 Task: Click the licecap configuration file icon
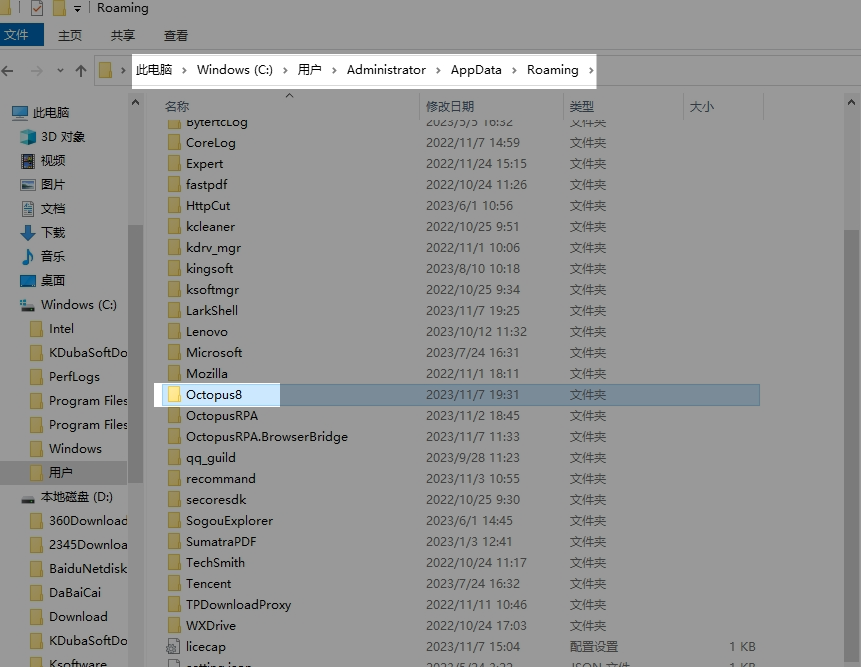174,647
